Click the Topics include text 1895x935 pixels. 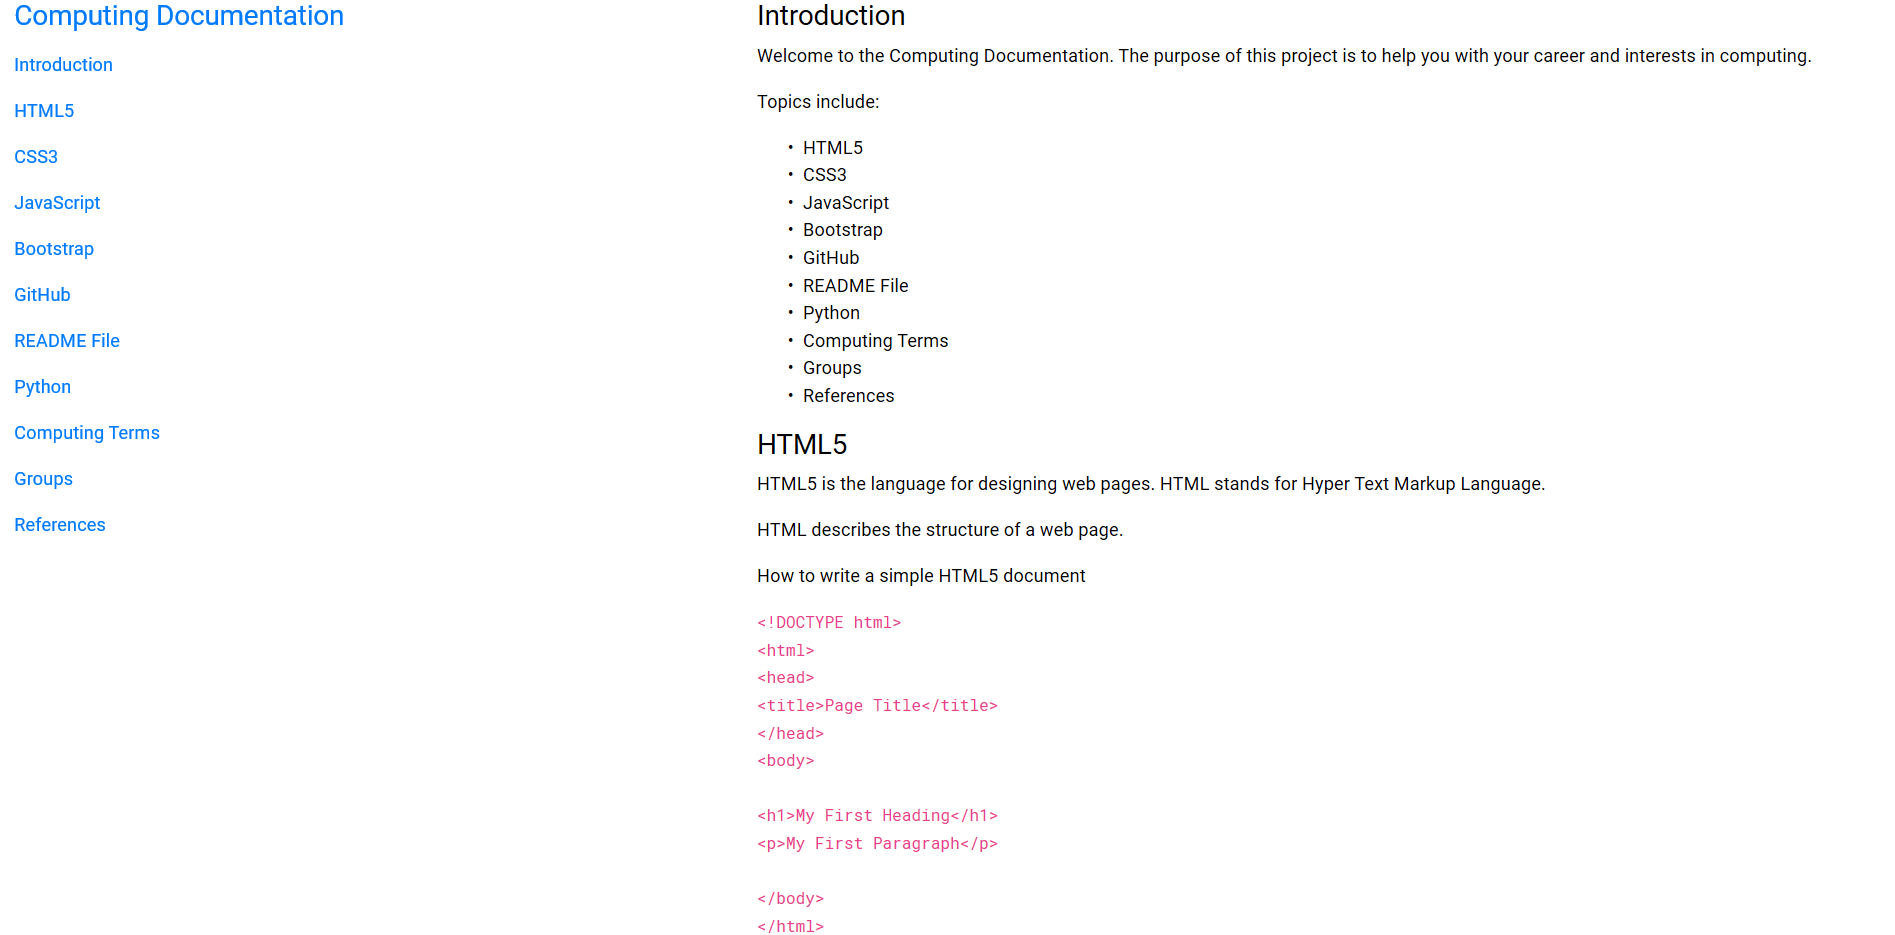tap(818, 102)
